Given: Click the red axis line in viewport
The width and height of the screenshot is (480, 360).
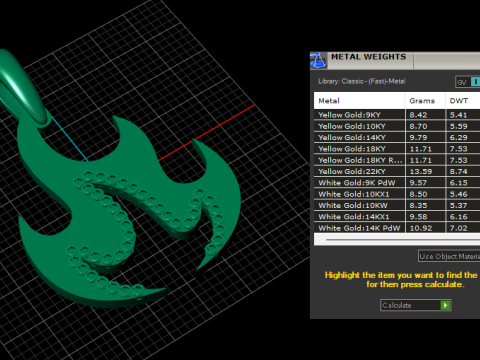Looking at the screenshot, I should click(207, 133).
